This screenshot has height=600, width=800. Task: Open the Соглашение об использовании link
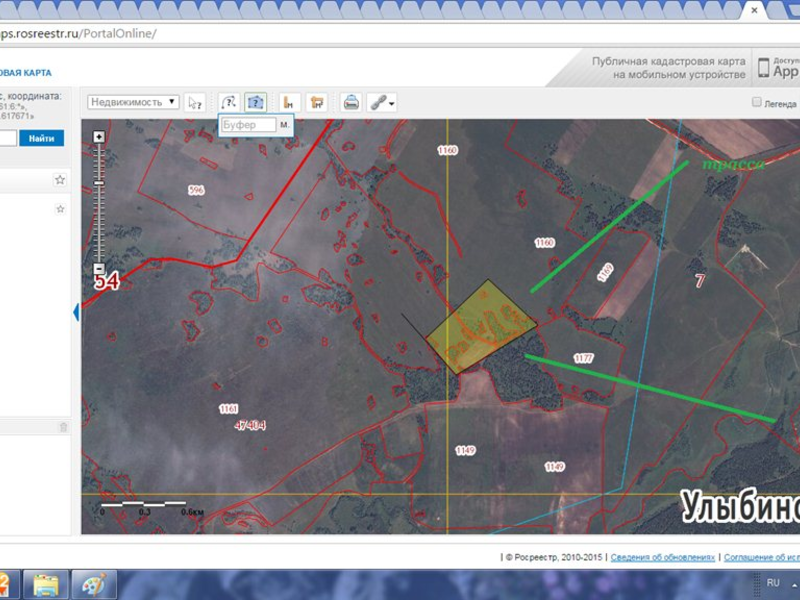[x=762, y=557]
